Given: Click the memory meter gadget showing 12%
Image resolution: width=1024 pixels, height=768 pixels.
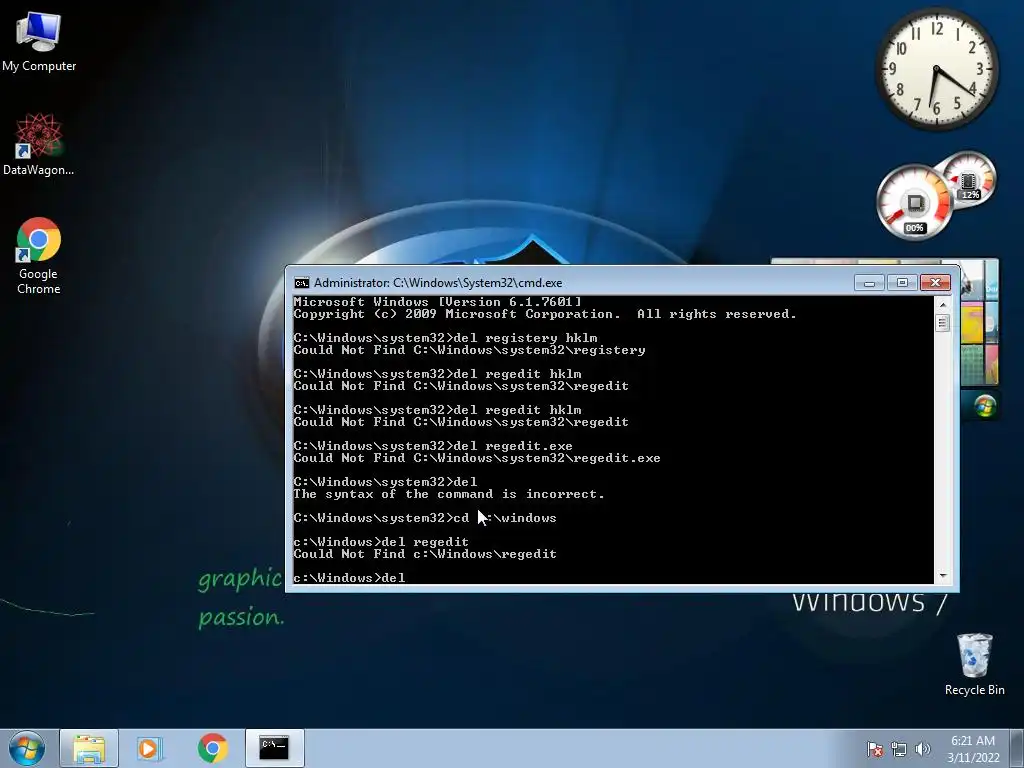Looking at the screenshot, I should tap(969, 179).
